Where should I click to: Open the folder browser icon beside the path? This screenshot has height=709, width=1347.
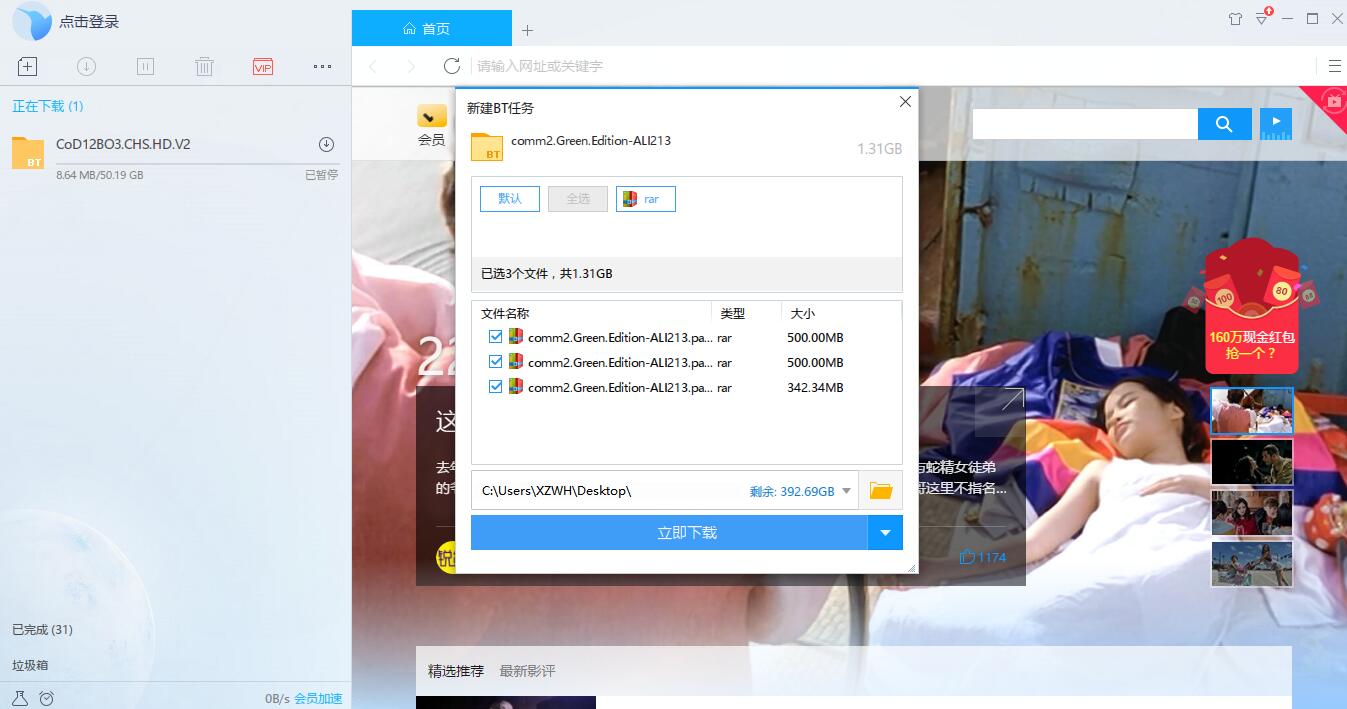880,490
